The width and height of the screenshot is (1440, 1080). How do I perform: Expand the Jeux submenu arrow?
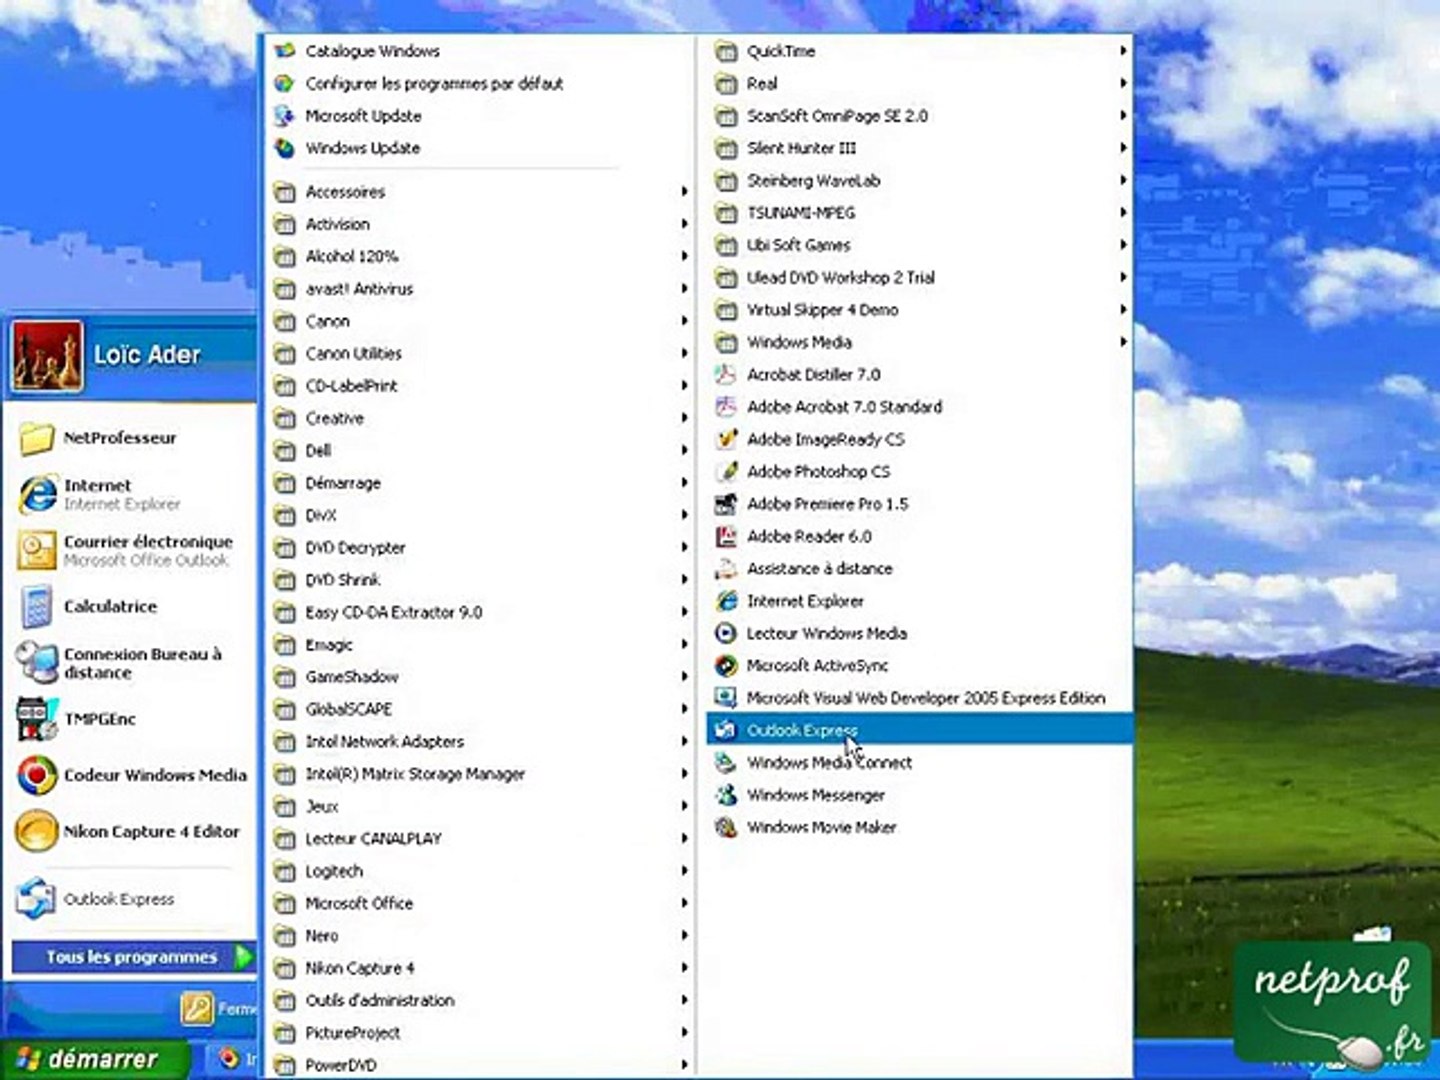[x=684, y=806]
